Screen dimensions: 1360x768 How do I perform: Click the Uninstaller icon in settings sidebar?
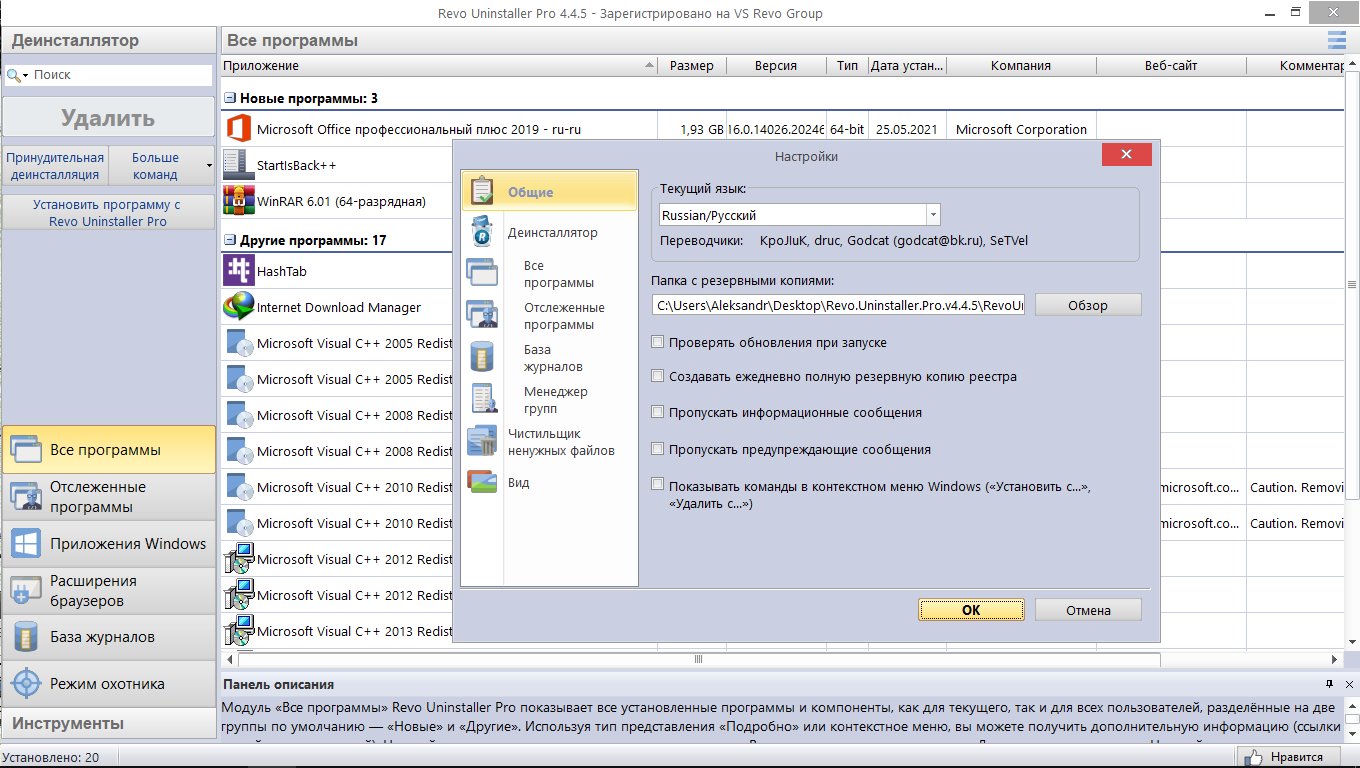pyautogui.click(x=482, y=233)
